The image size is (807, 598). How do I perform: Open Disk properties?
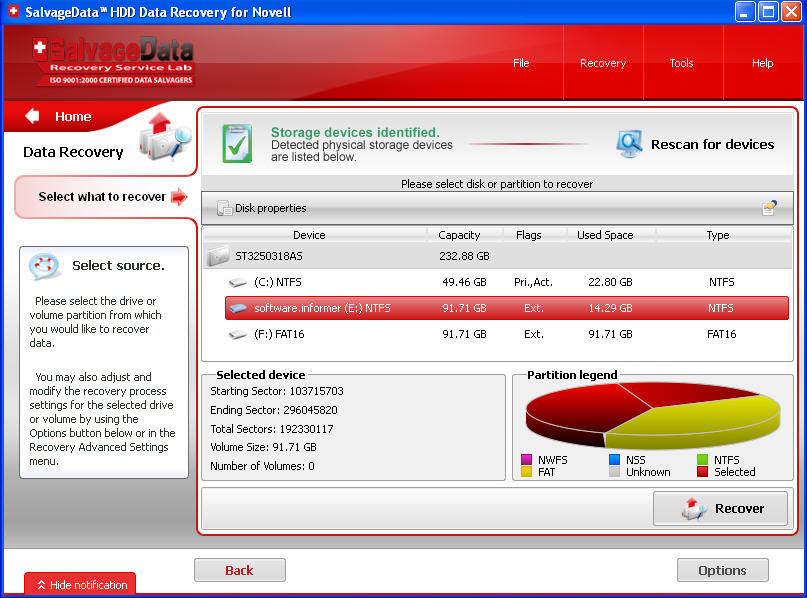pos(270,208)
